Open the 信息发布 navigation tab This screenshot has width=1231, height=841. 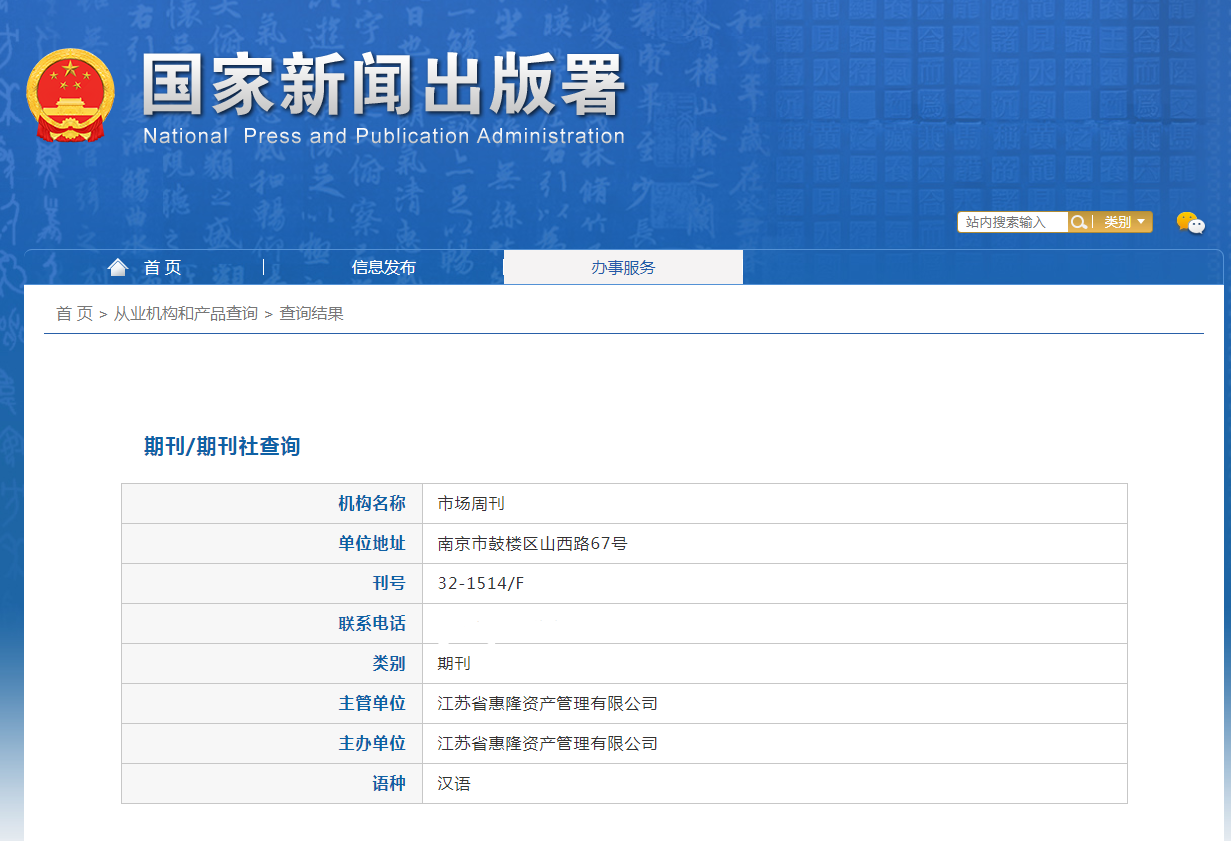[x=383, y=267]
